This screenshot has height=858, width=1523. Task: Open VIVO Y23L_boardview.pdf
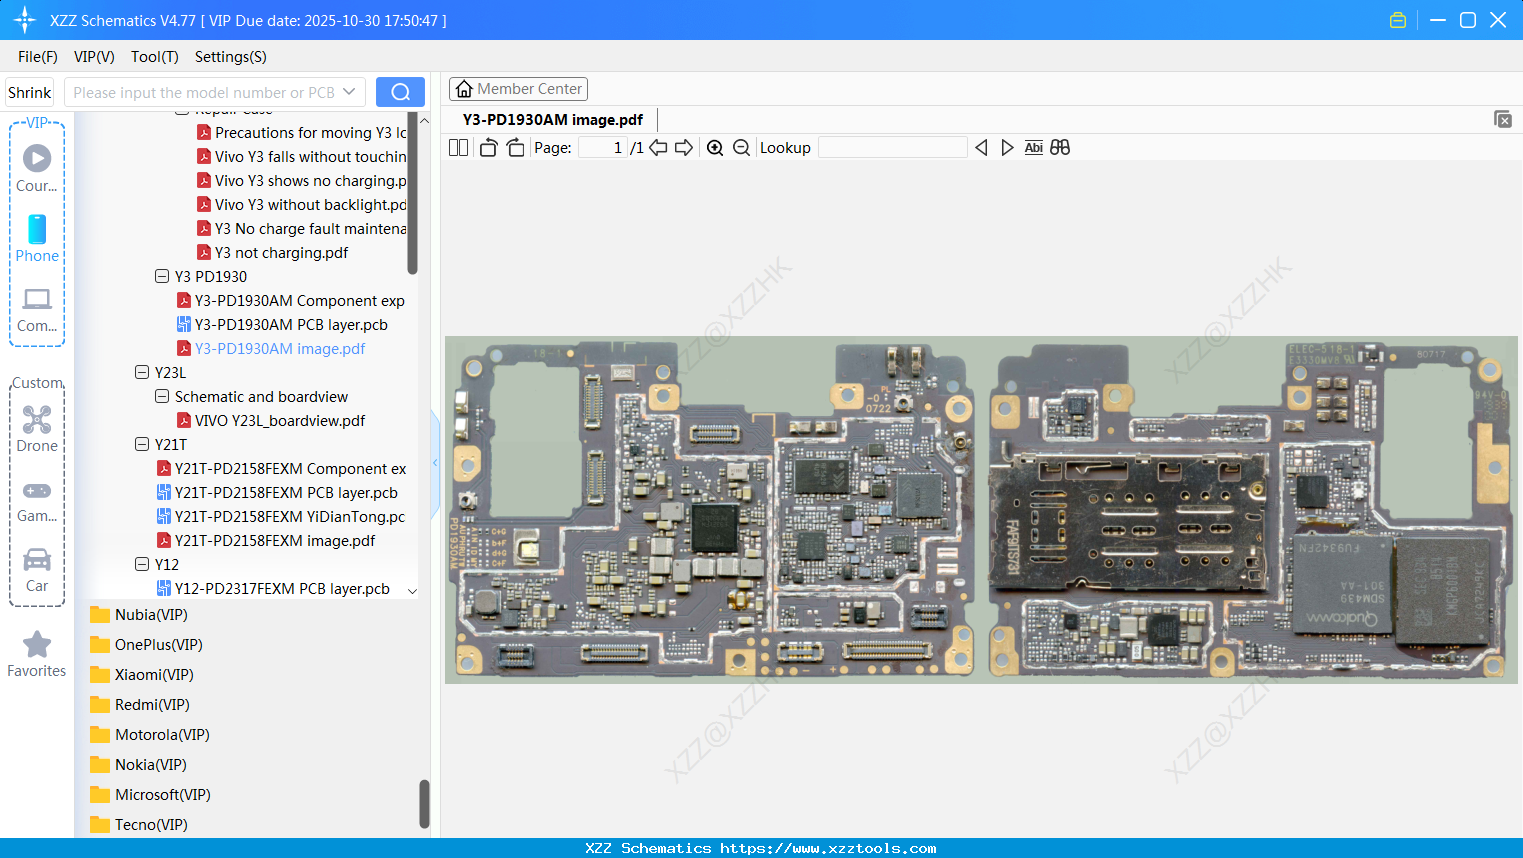pyautogui.click(x=271, y=420)
